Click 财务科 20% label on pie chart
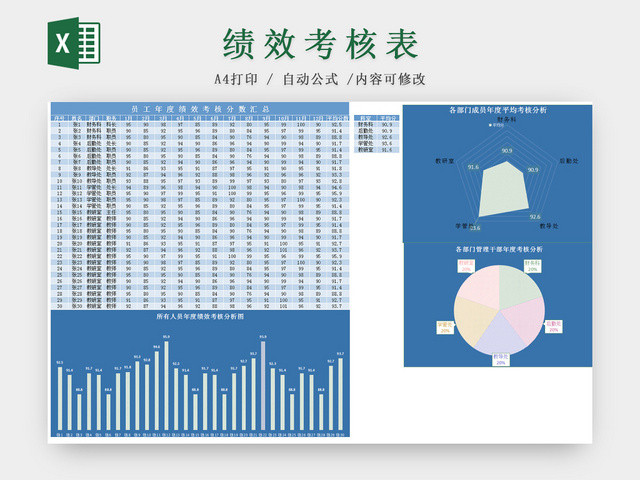640x480 pixels. [532, 266]
